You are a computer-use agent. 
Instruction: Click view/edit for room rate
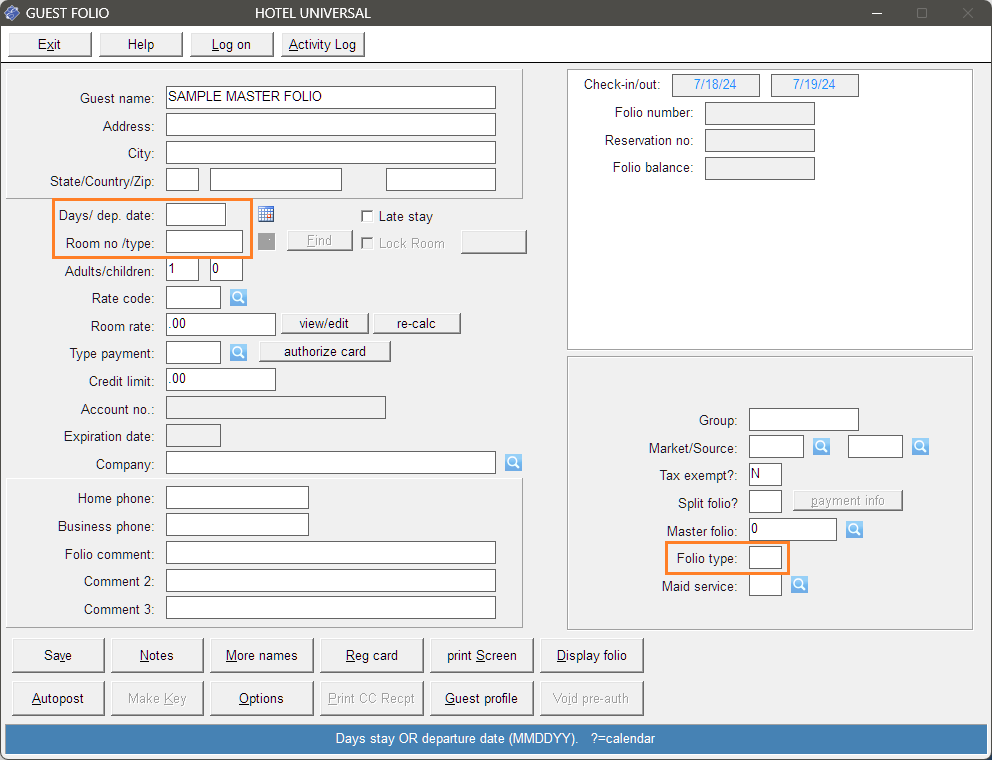pyautogui.click(x=324, y=323)
